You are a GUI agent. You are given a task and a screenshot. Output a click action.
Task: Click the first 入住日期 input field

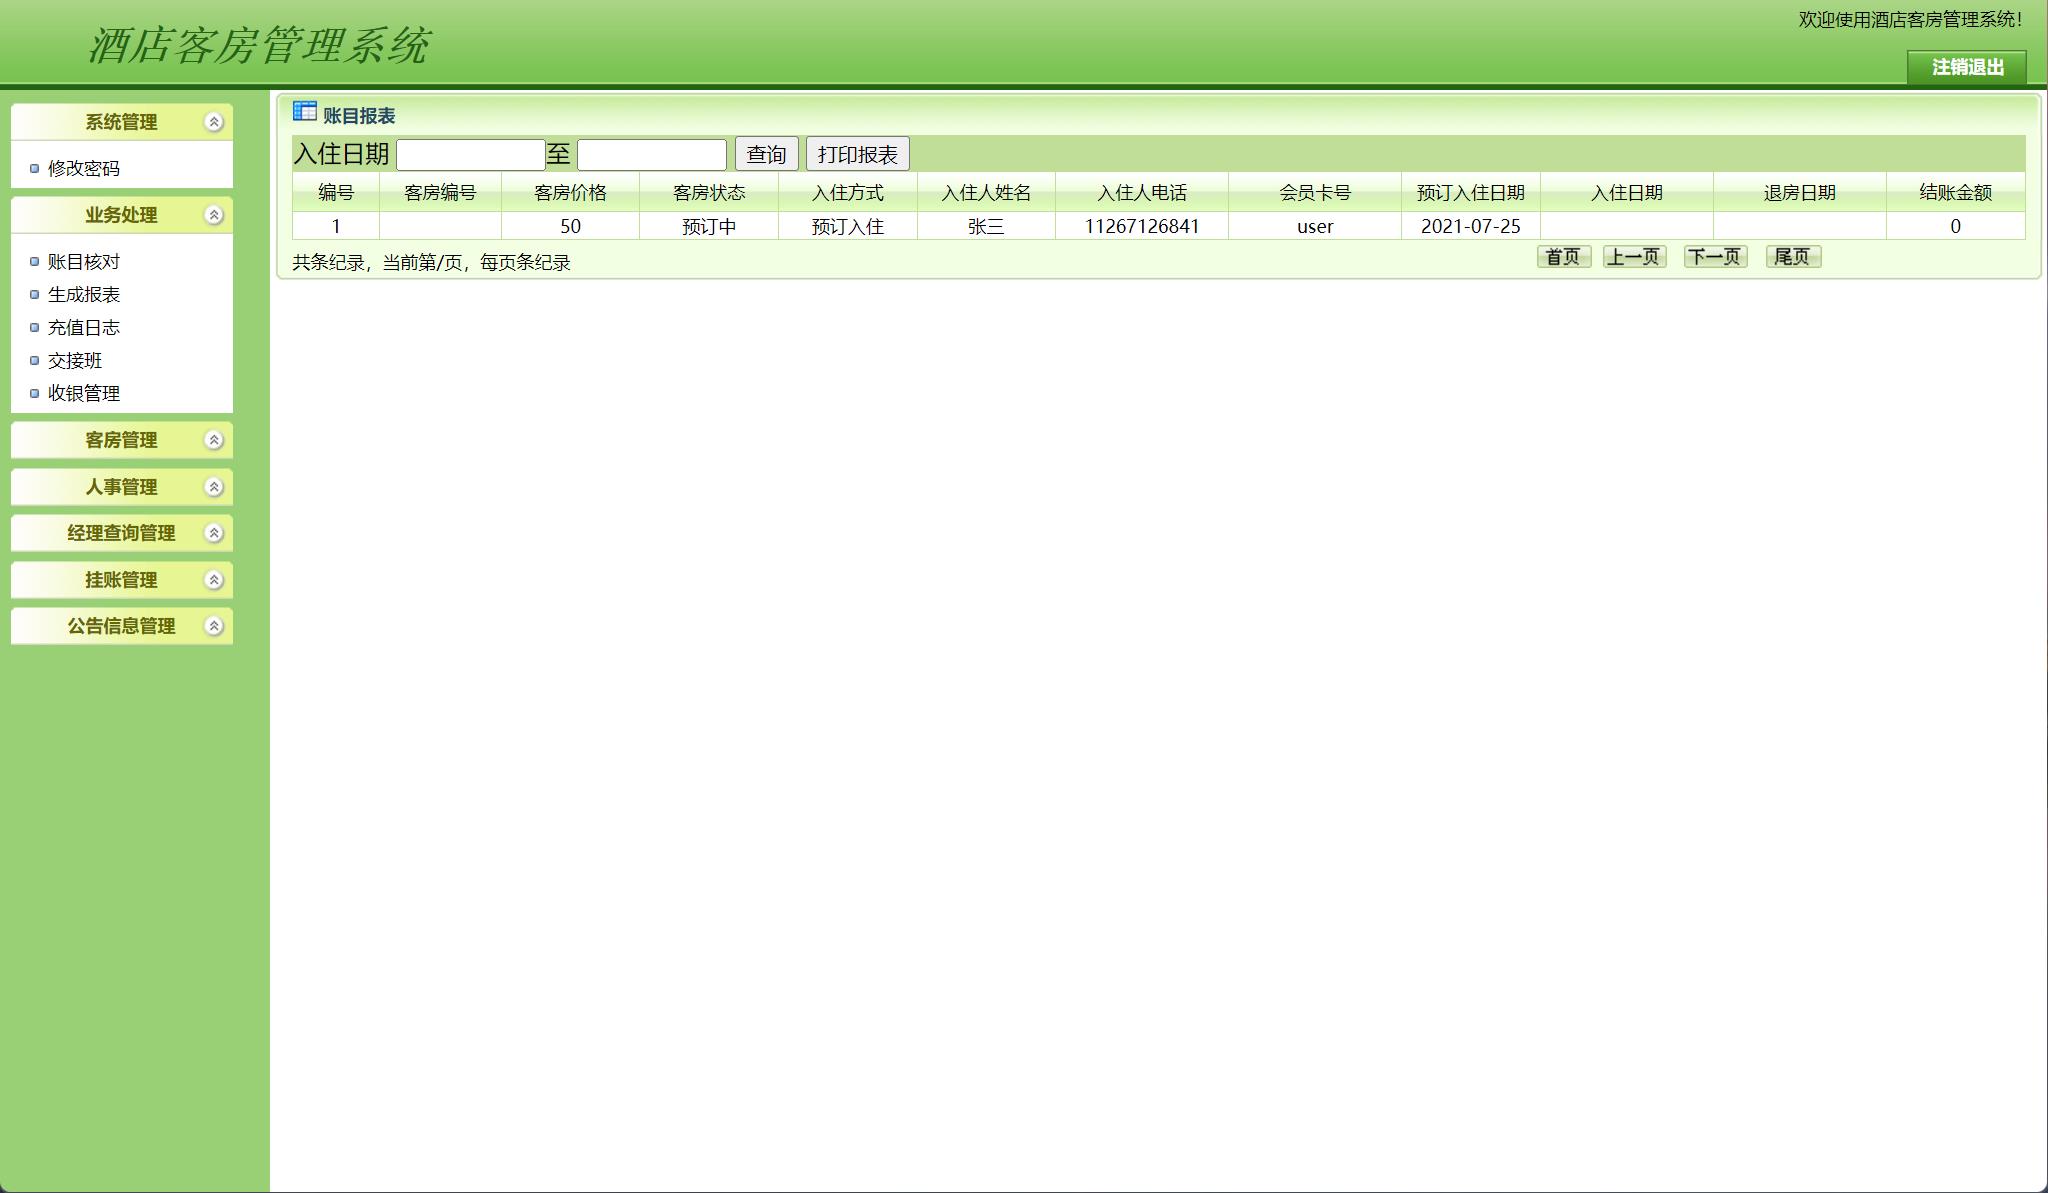click(470, 153)
